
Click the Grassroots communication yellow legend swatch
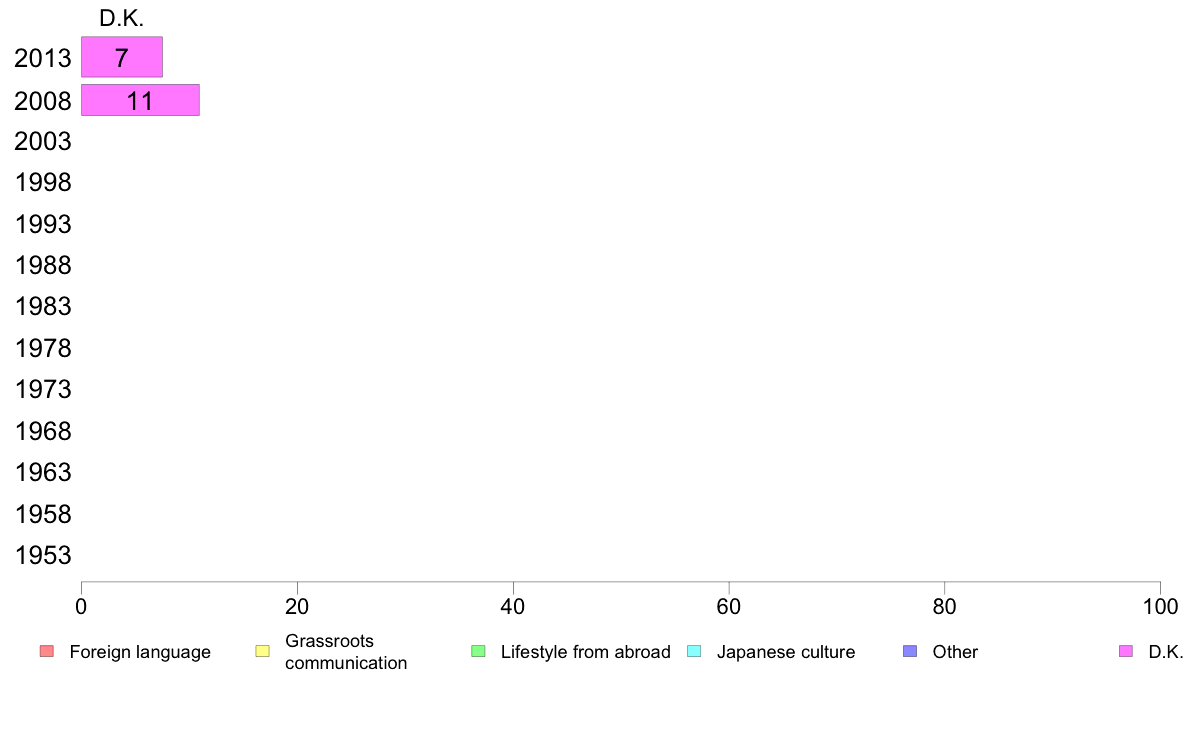point(263,651)
